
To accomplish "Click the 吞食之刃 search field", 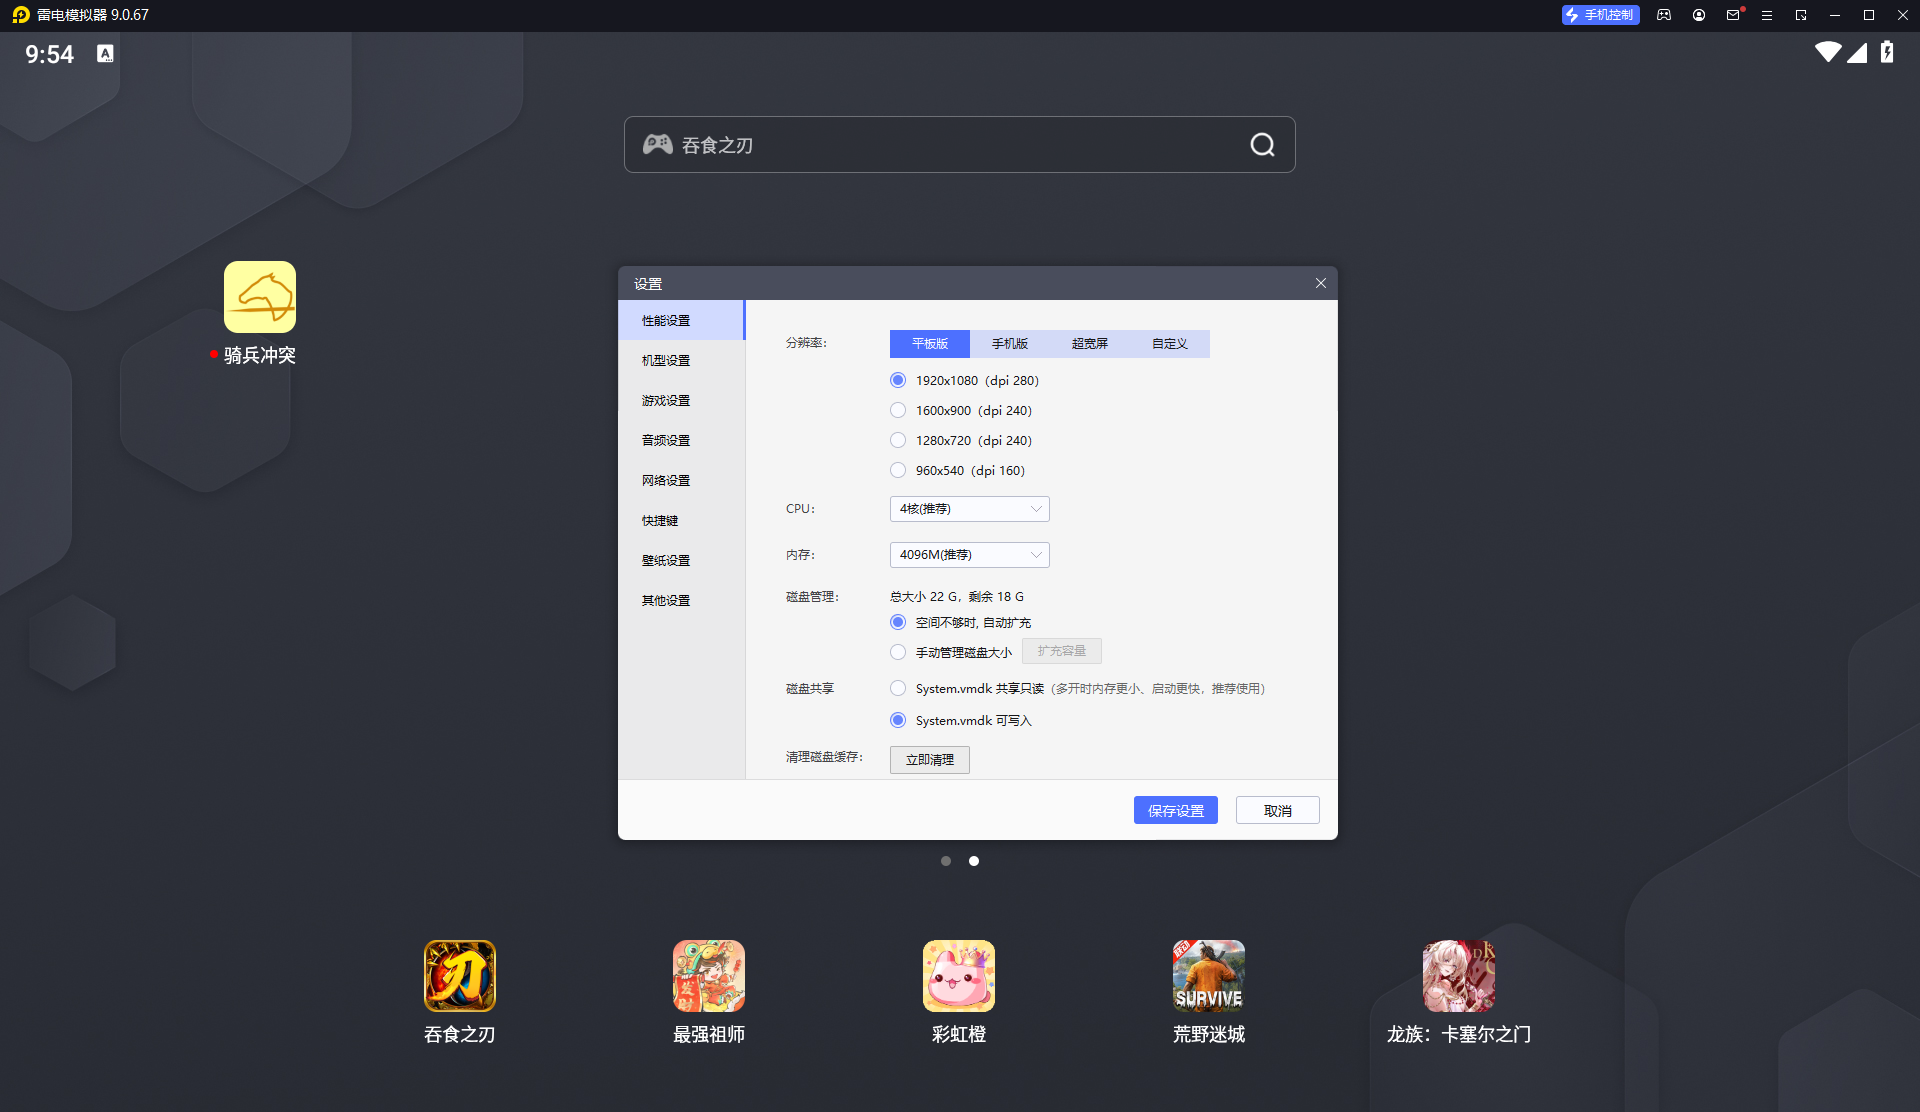I will 959,145.
